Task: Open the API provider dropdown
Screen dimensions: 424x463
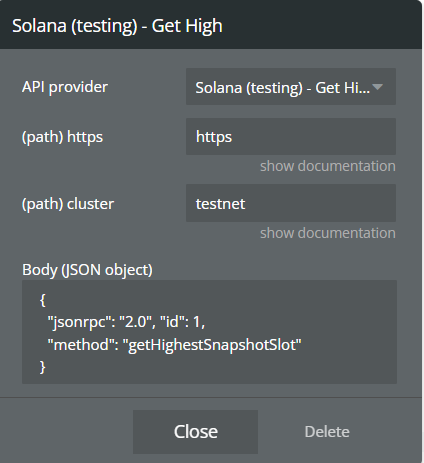Action: coord(291,87)
